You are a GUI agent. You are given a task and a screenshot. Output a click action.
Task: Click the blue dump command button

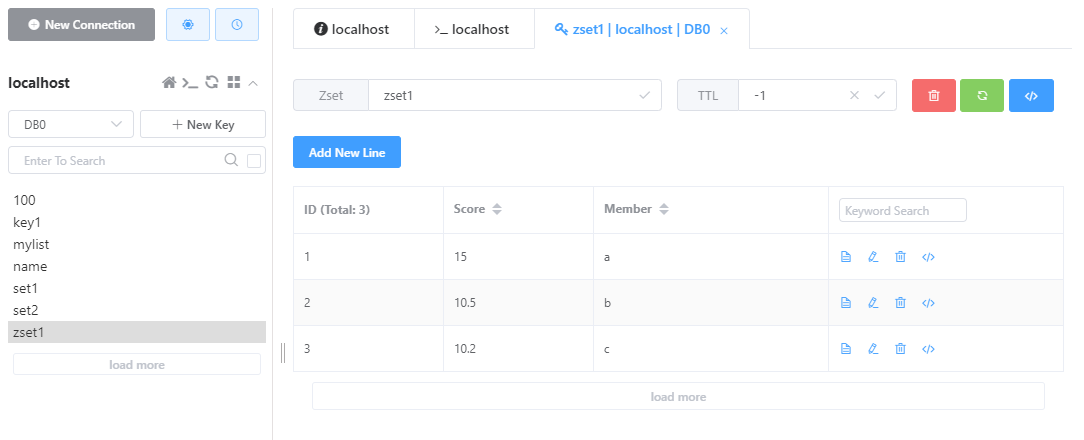[x=1031, y=95]
